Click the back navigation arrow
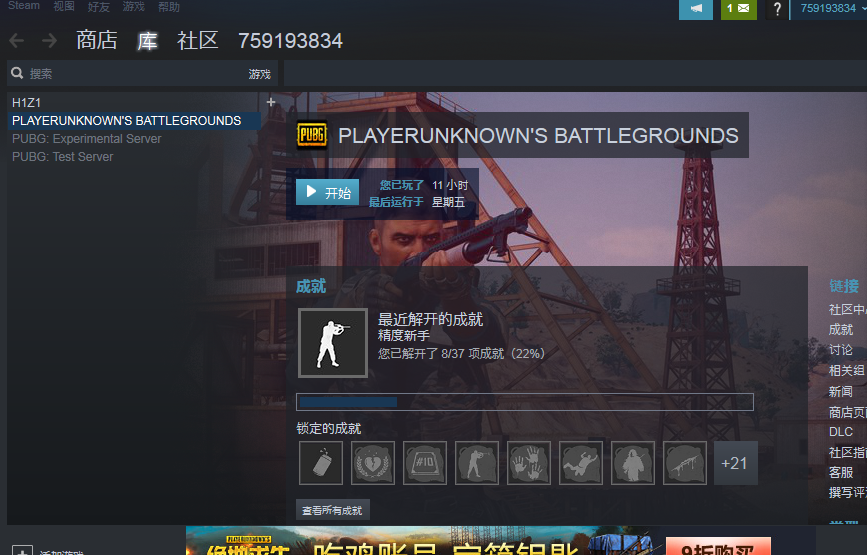The width and height of the screenshot is (867, 555). click(x=17, y=40)
